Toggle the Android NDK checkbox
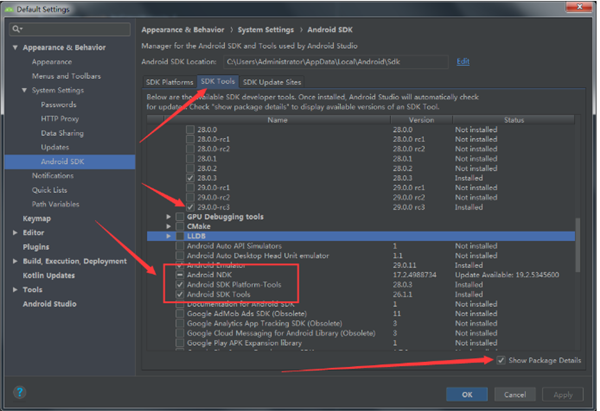The image size is (600, 411). [180, 274]
